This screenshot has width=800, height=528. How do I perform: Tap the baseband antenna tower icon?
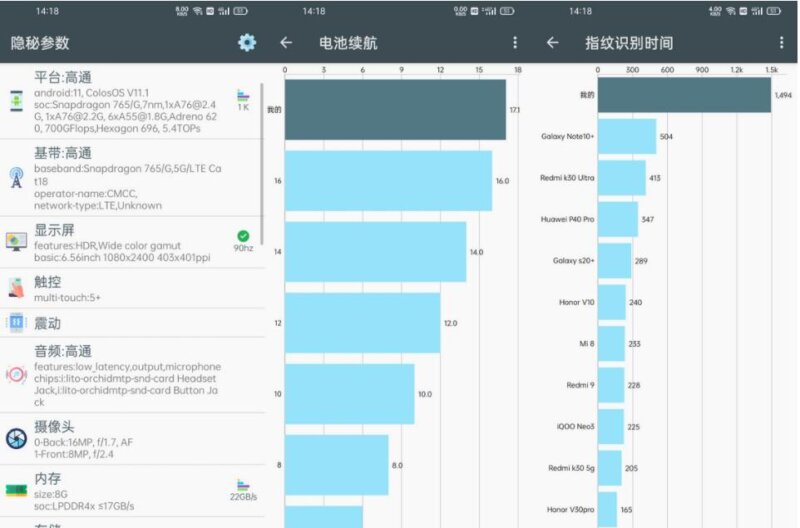coord(16,178)
